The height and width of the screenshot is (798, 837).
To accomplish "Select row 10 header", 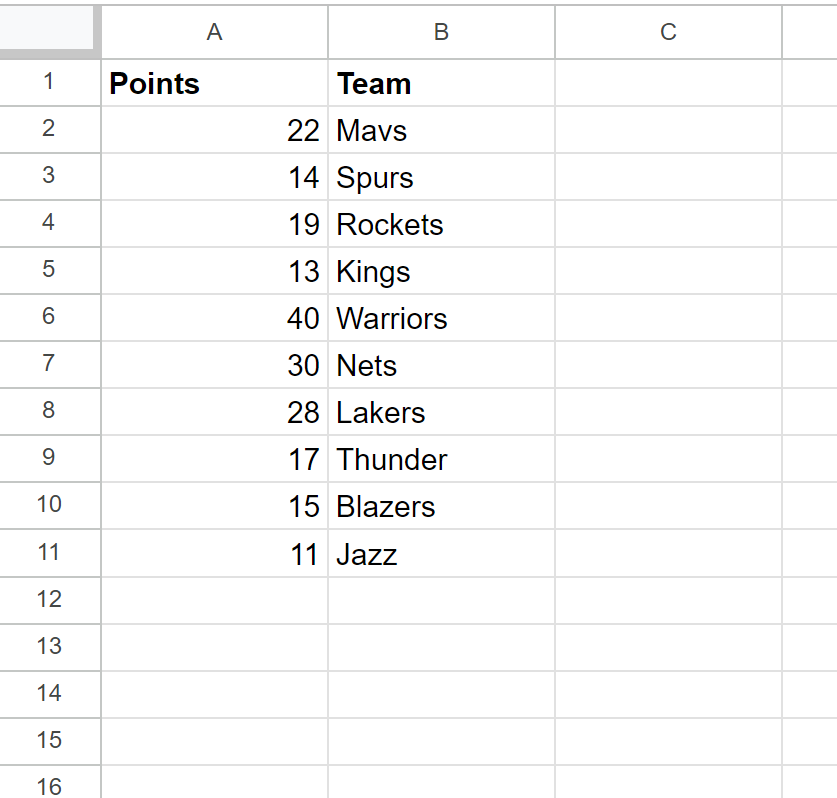I will tap(50, 506).
